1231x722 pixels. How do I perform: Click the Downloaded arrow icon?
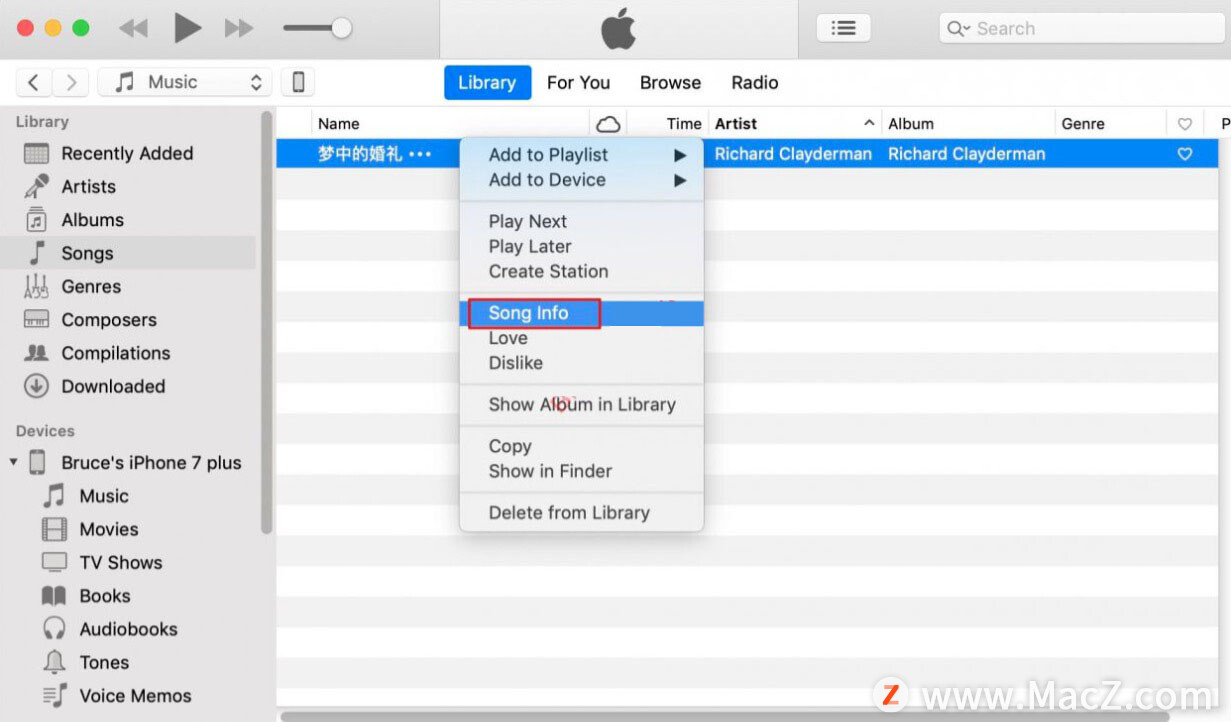coord(37,386)
